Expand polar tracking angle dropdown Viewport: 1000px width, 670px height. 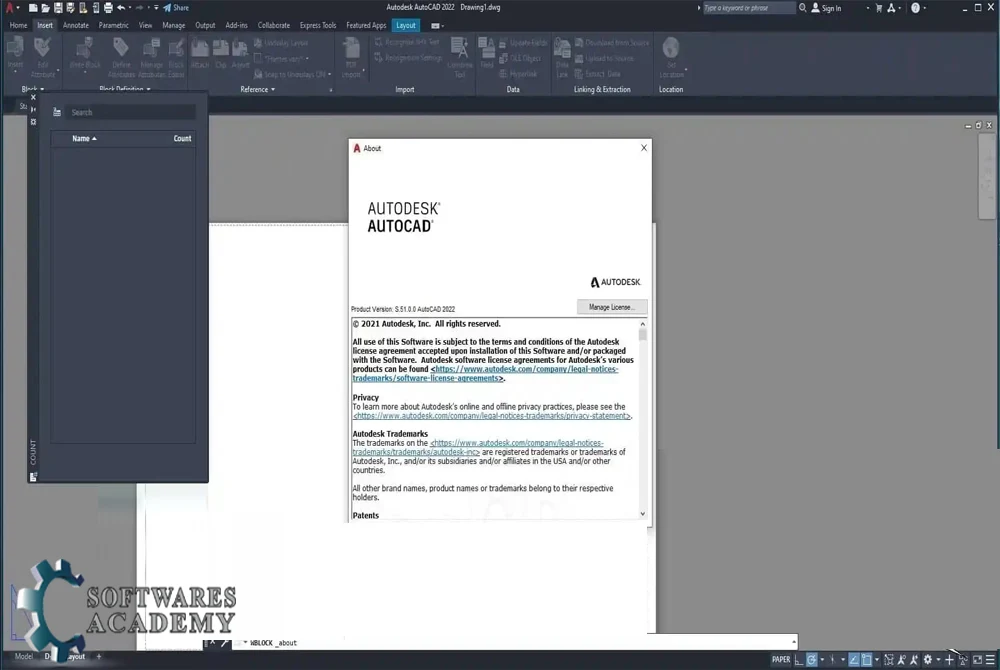pos(822,660)
